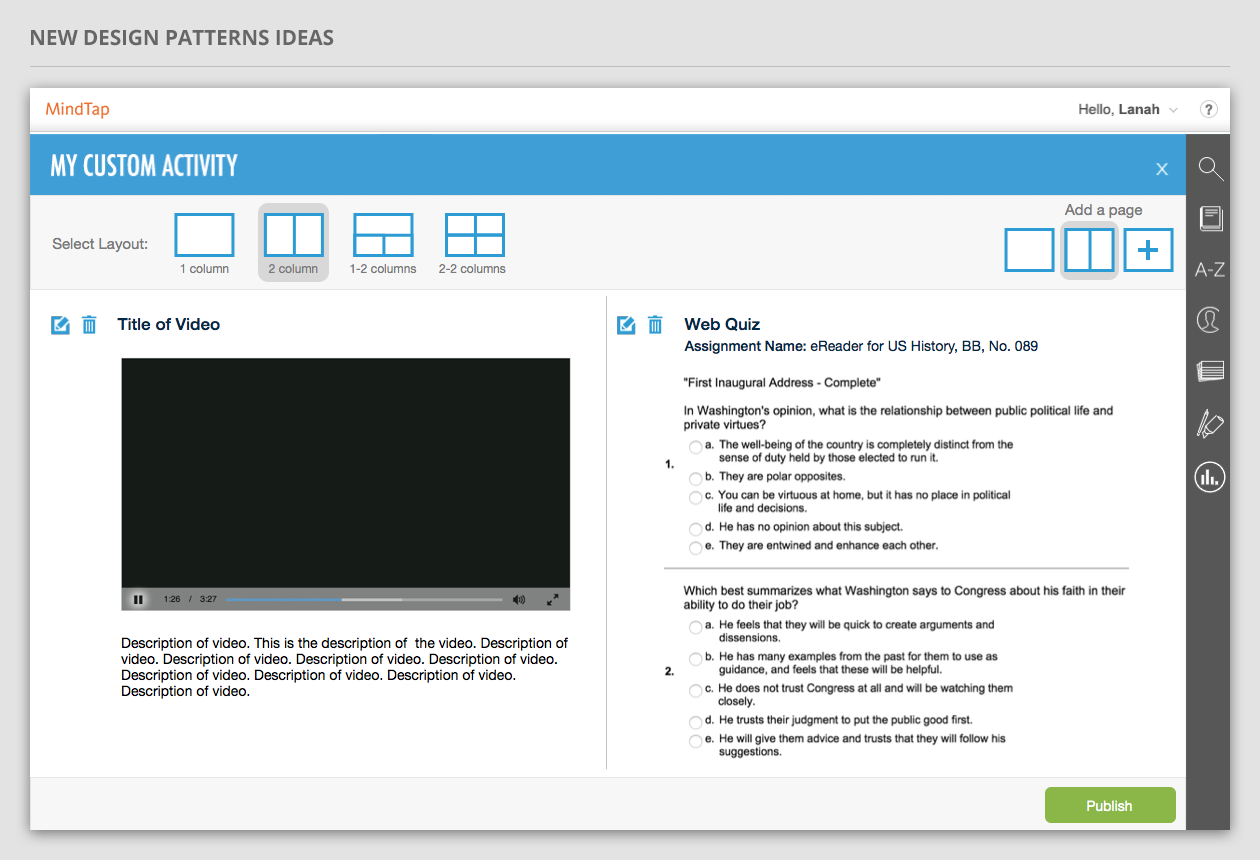The width and height of the screenshot is (1260, 860).
Task: Click the analytics bar chart sidebar icon
Action: point(1210,477)
